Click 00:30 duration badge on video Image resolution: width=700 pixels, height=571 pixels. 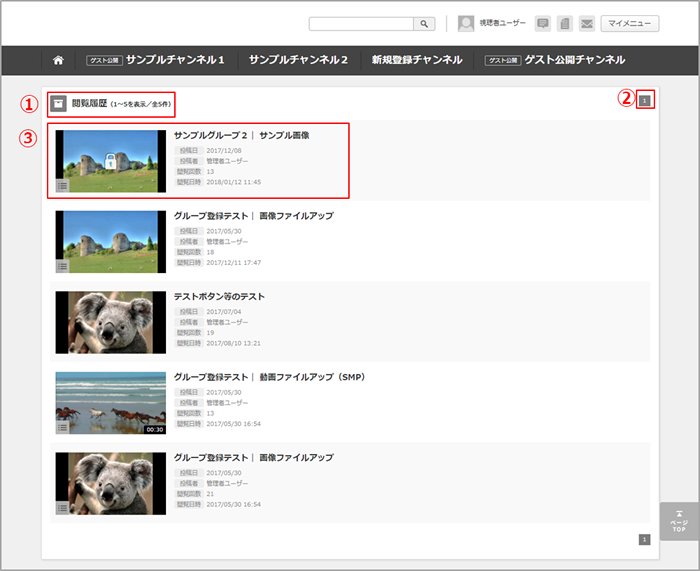pos(154,429)
